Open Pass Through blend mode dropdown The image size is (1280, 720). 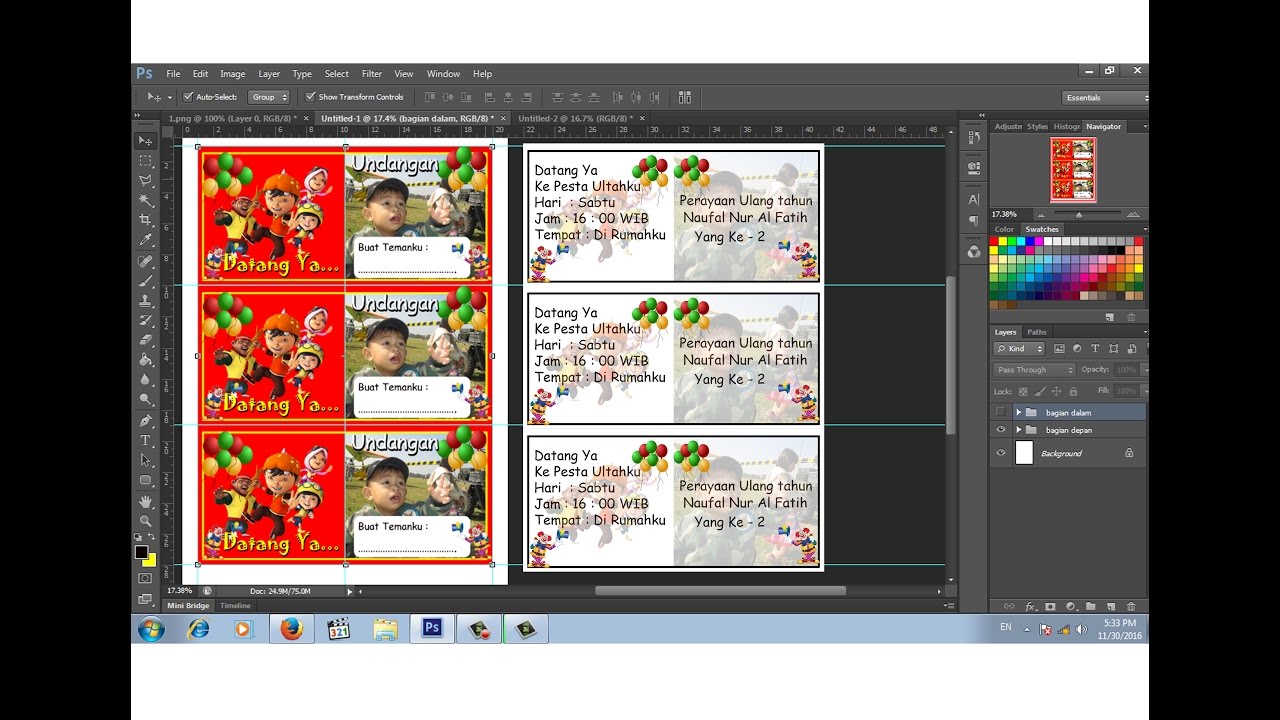[1034, 370]
